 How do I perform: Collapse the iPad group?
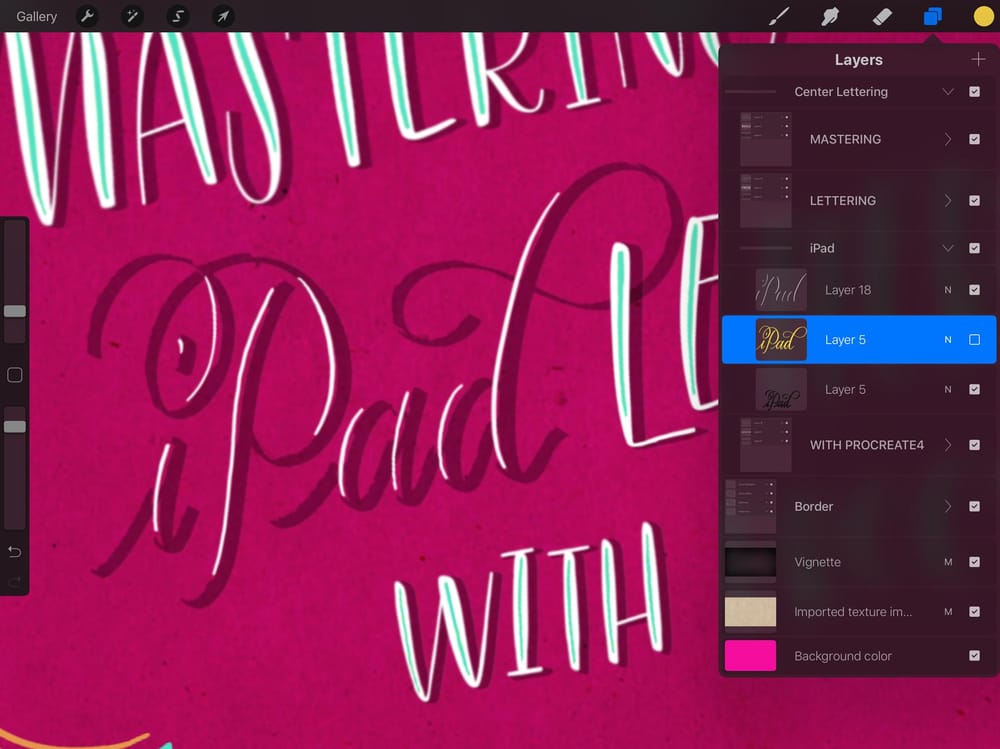(948, 248)
